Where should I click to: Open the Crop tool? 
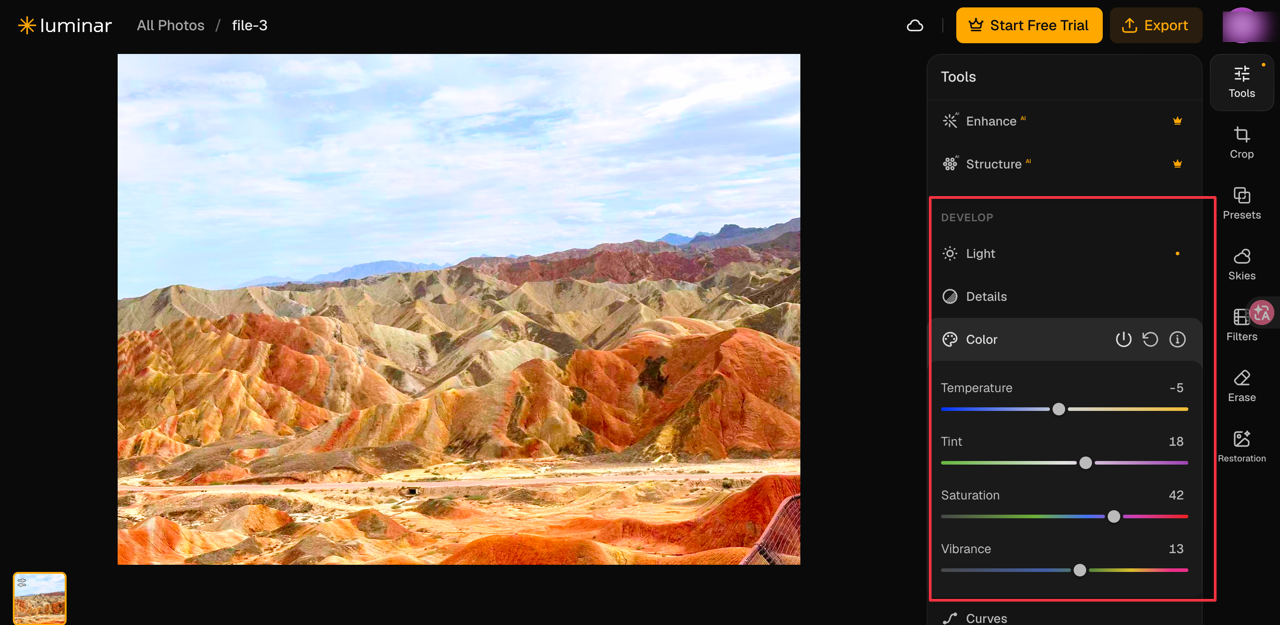(x=1242, y=143)
